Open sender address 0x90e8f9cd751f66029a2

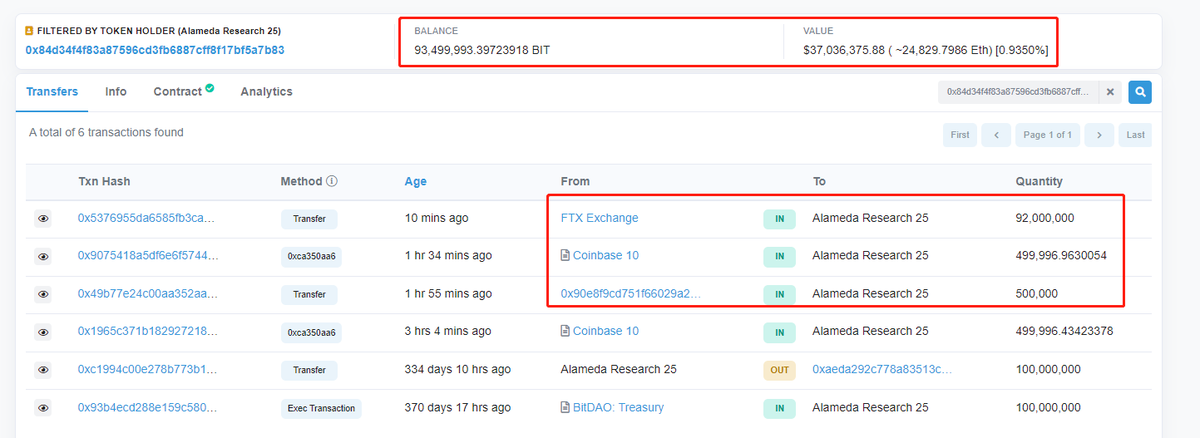click(630, 294)
